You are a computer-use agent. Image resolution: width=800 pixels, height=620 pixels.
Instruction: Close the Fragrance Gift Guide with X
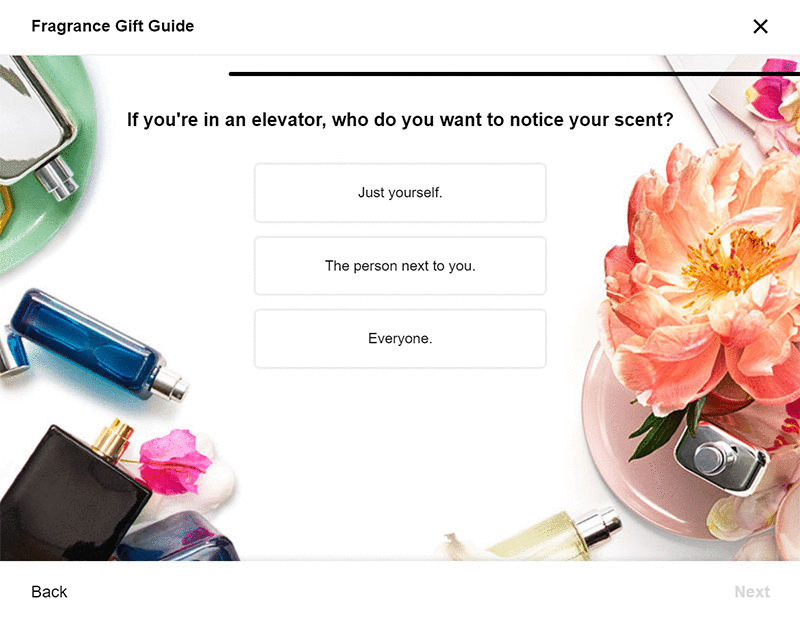click(760, 26)
